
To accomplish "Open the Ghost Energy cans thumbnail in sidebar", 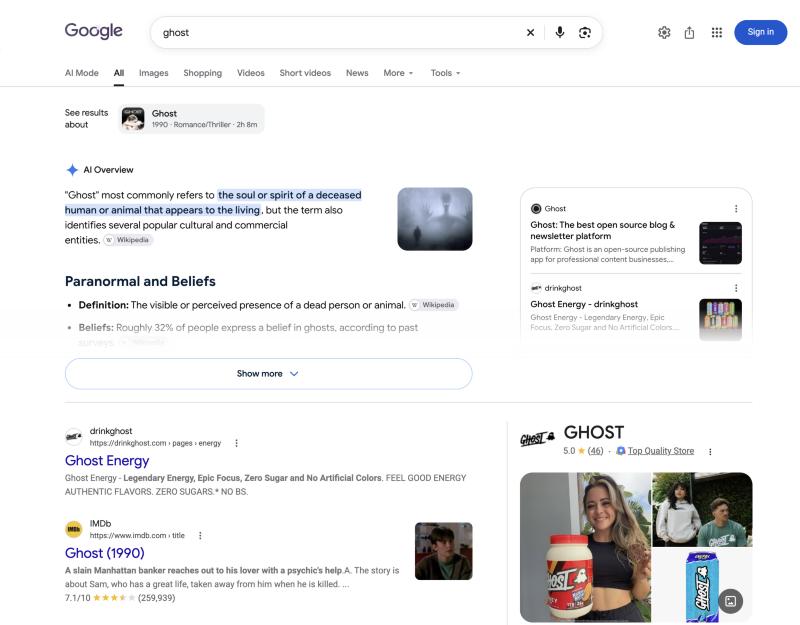I will (720, 319).
